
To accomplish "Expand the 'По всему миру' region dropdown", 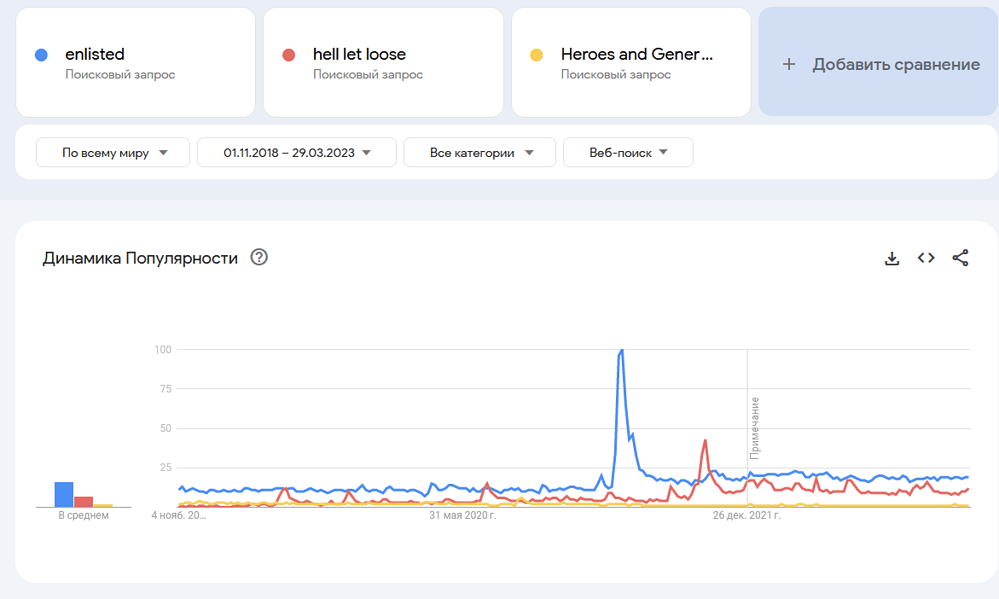I will (x=112, y=153).
